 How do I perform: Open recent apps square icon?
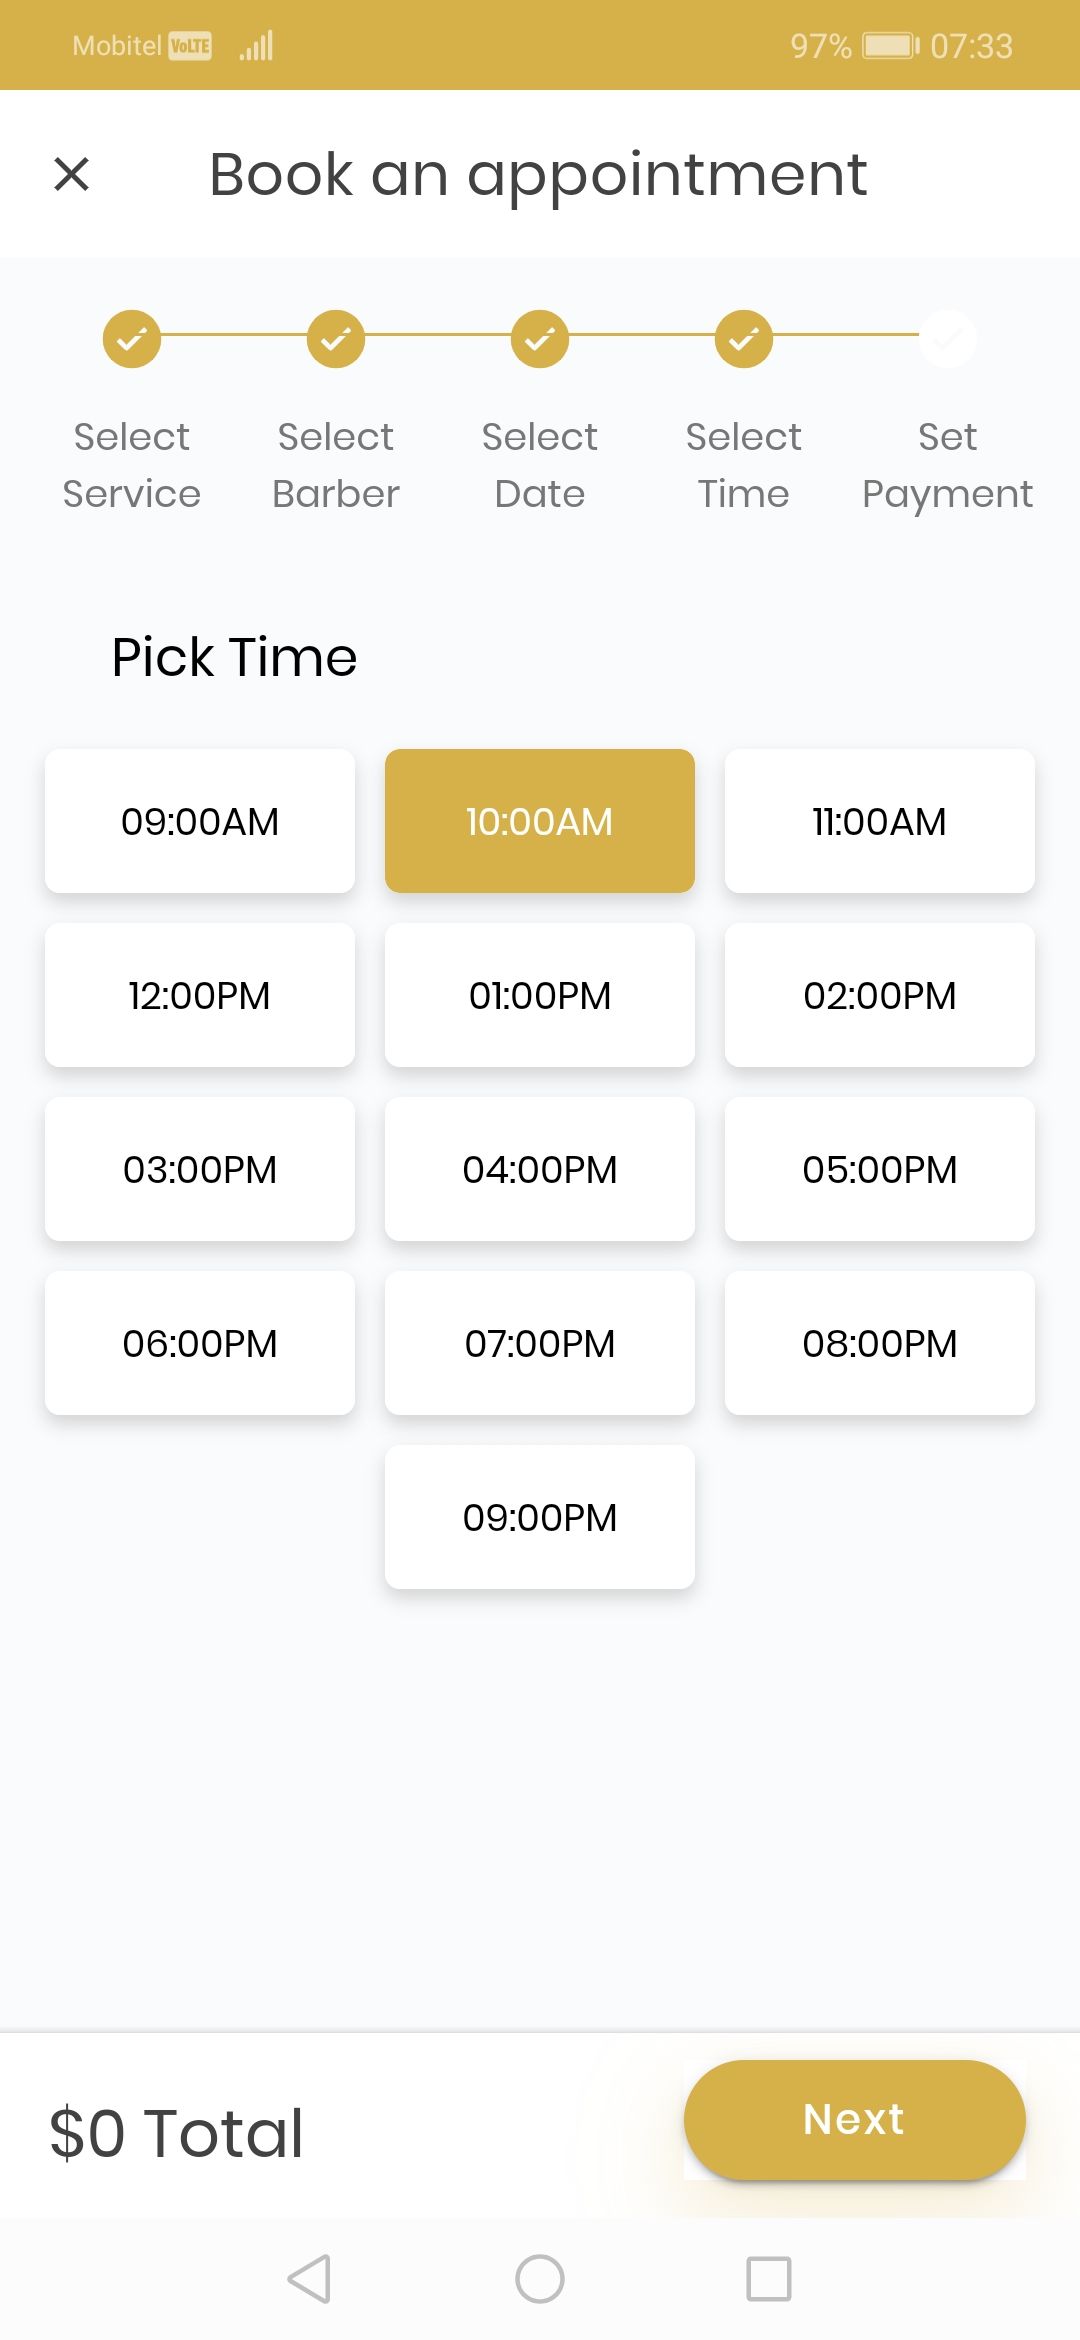point(768,2279)
